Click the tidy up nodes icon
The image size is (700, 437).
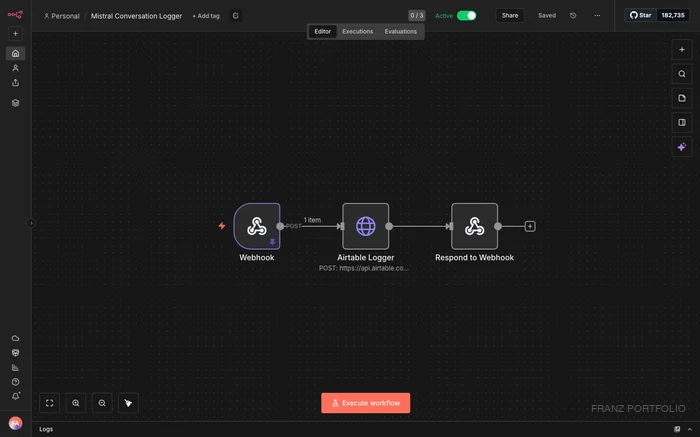(x=128, y=403)
